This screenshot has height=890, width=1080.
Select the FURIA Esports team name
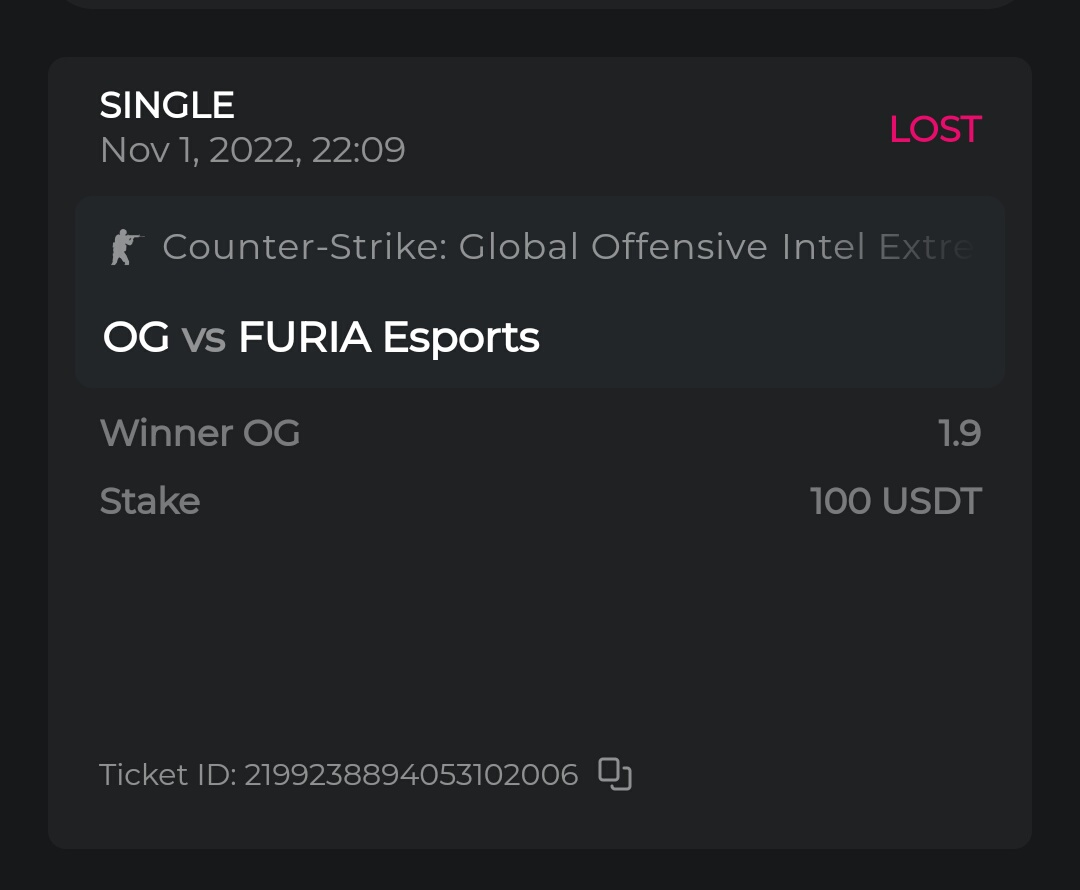tap(388, 337)
